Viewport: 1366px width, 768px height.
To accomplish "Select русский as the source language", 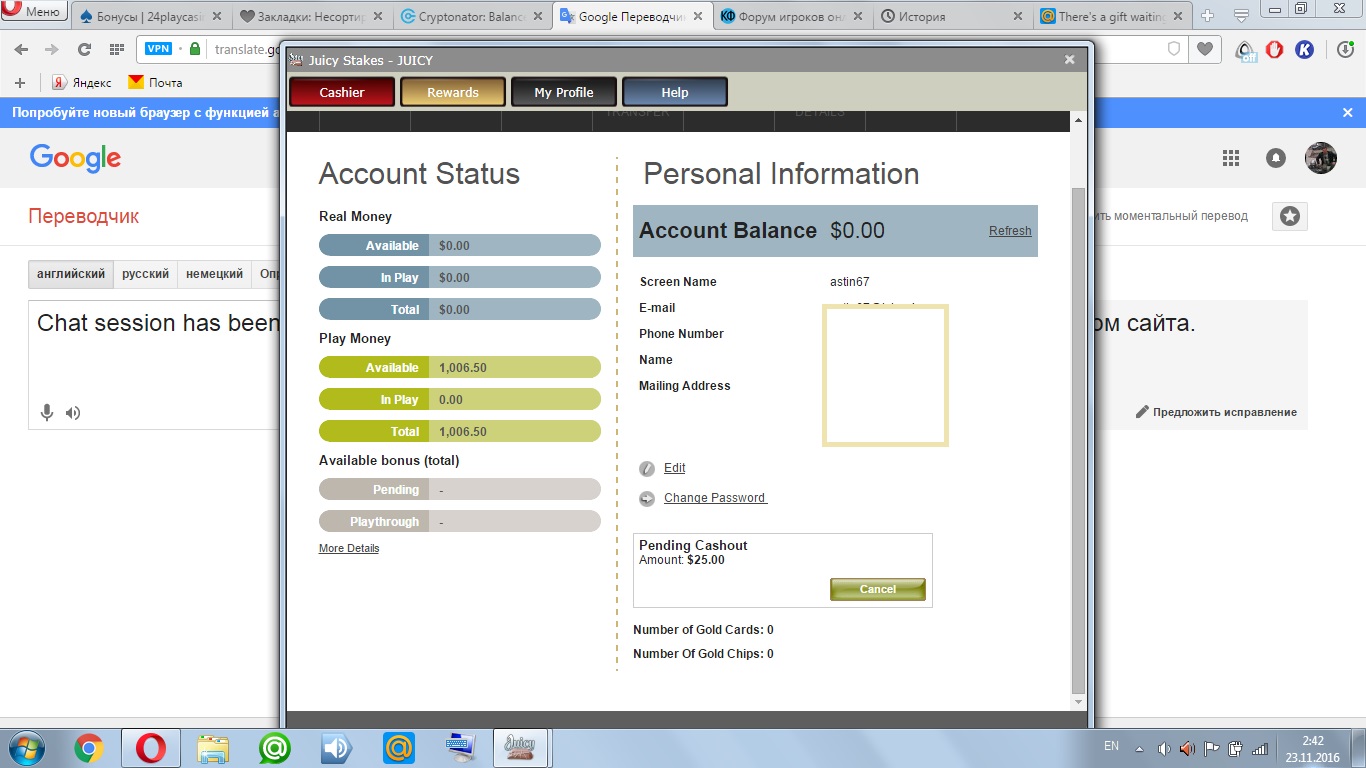I will click(x=145, y=274).
